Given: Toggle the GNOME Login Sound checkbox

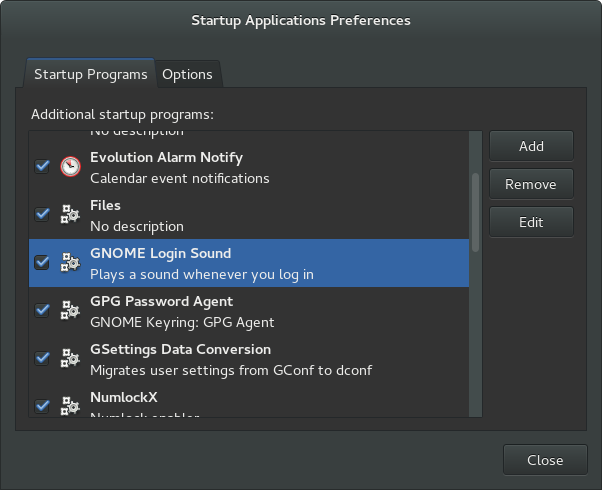Looking at the screenshot, I should coord(42,262).
